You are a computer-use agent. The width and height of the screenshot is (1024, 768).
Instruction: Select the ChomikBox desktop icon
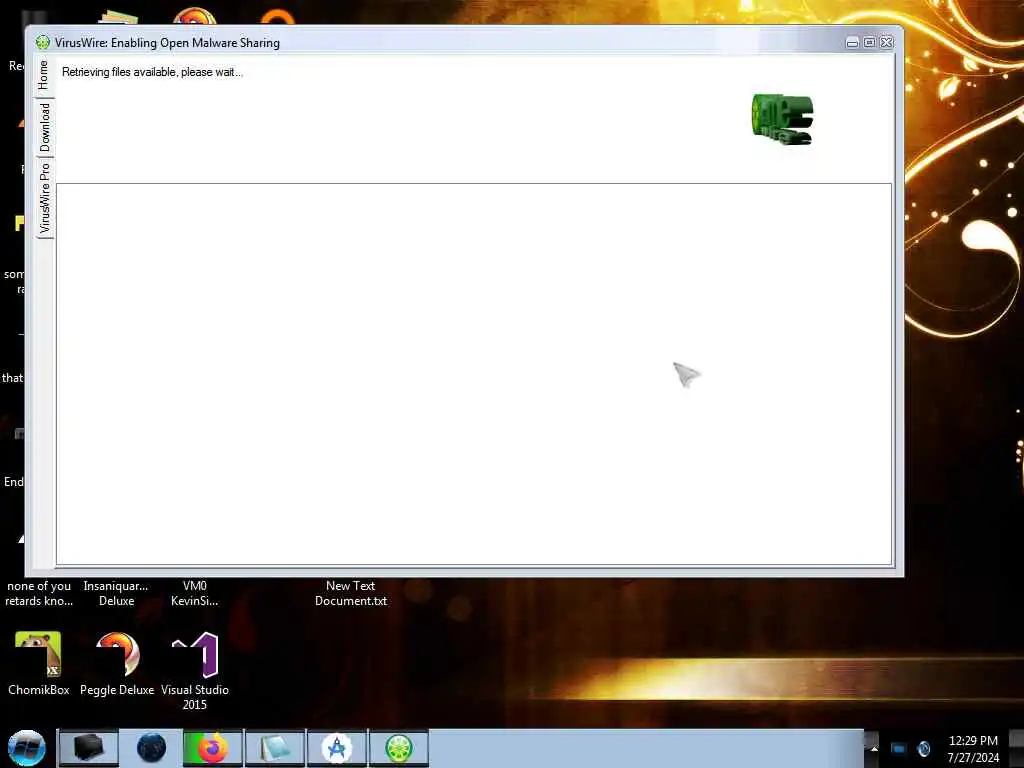coord(39,664)
